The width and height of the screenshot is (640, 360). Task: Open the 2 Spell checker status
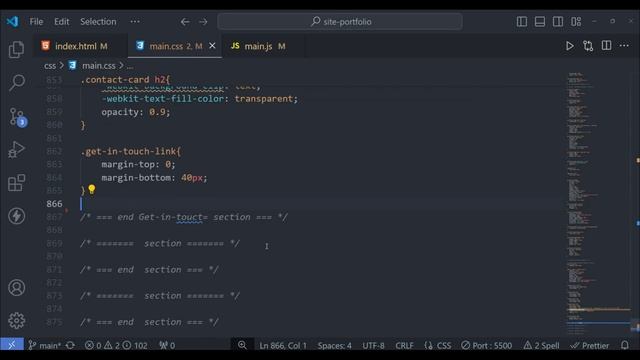[542, 345]
